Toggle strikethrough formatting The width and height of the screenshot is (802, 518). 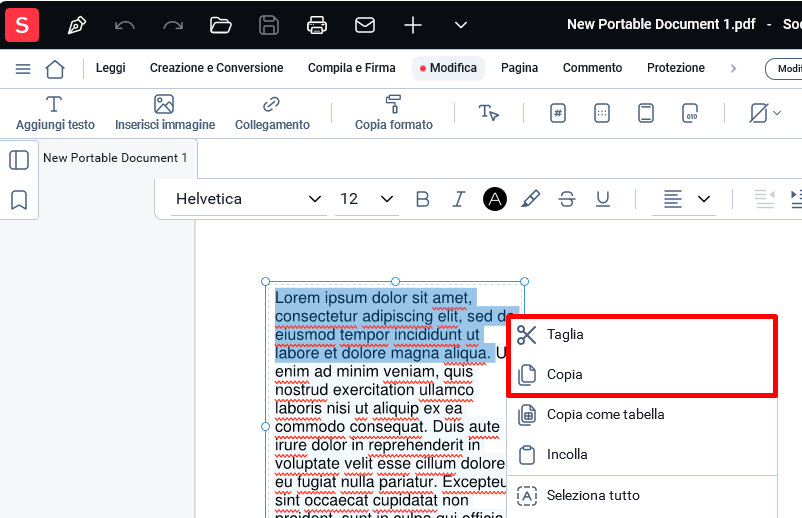pyautogui.click(x=567, y=199)
